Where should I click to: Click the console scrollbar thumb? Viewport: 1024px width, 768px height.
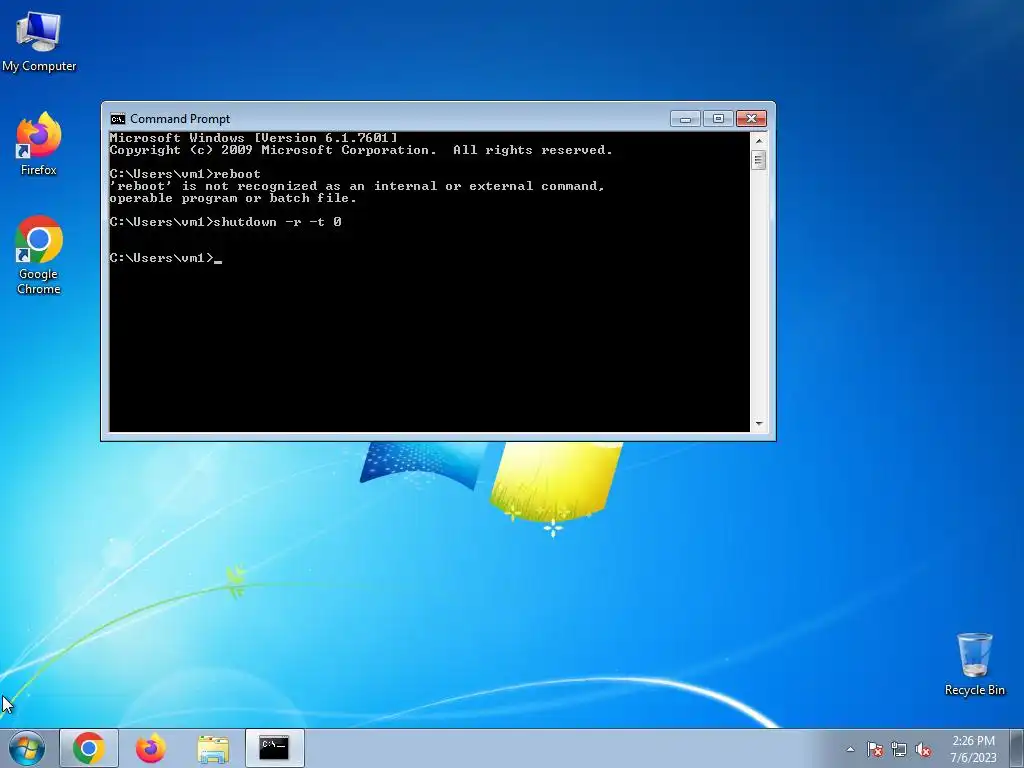point(758,160)
